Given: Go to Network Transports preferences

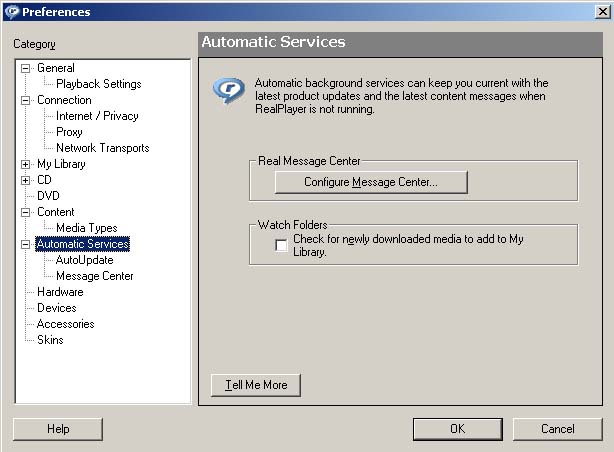Looking at the screenshot, I should coord(102,148).
